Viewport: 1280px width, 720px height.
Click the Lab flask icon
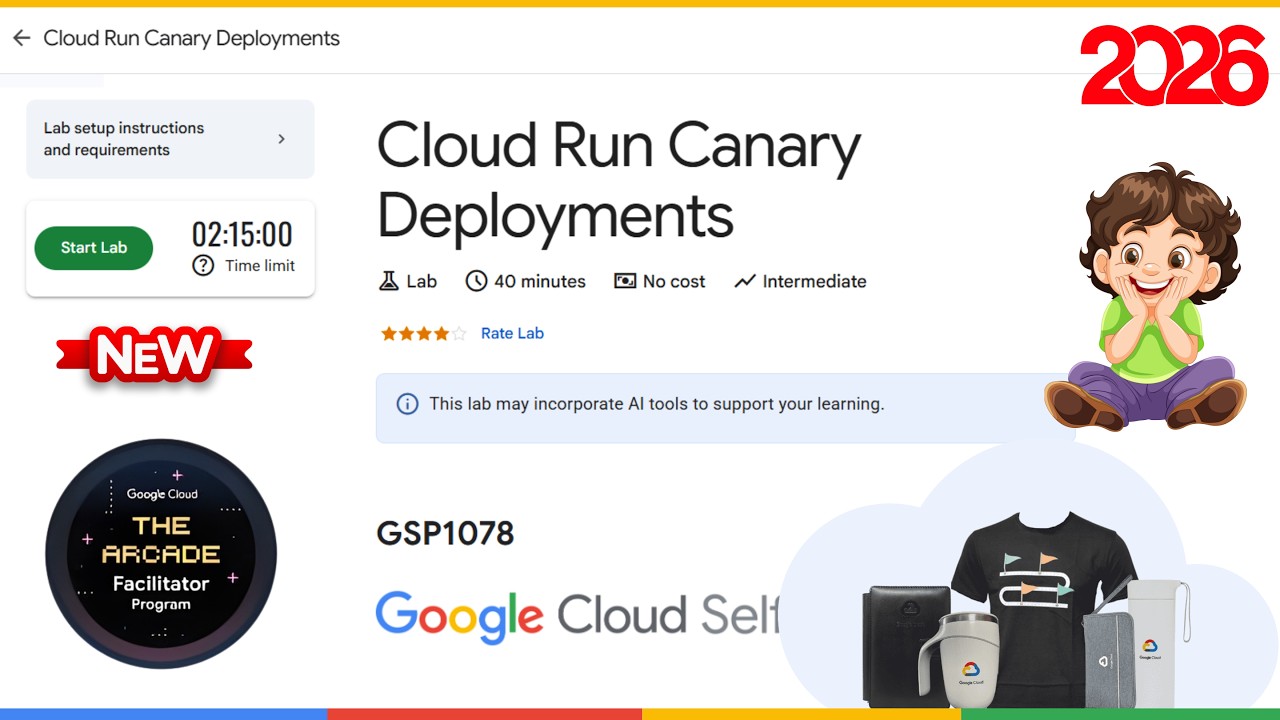pos(388,281)
